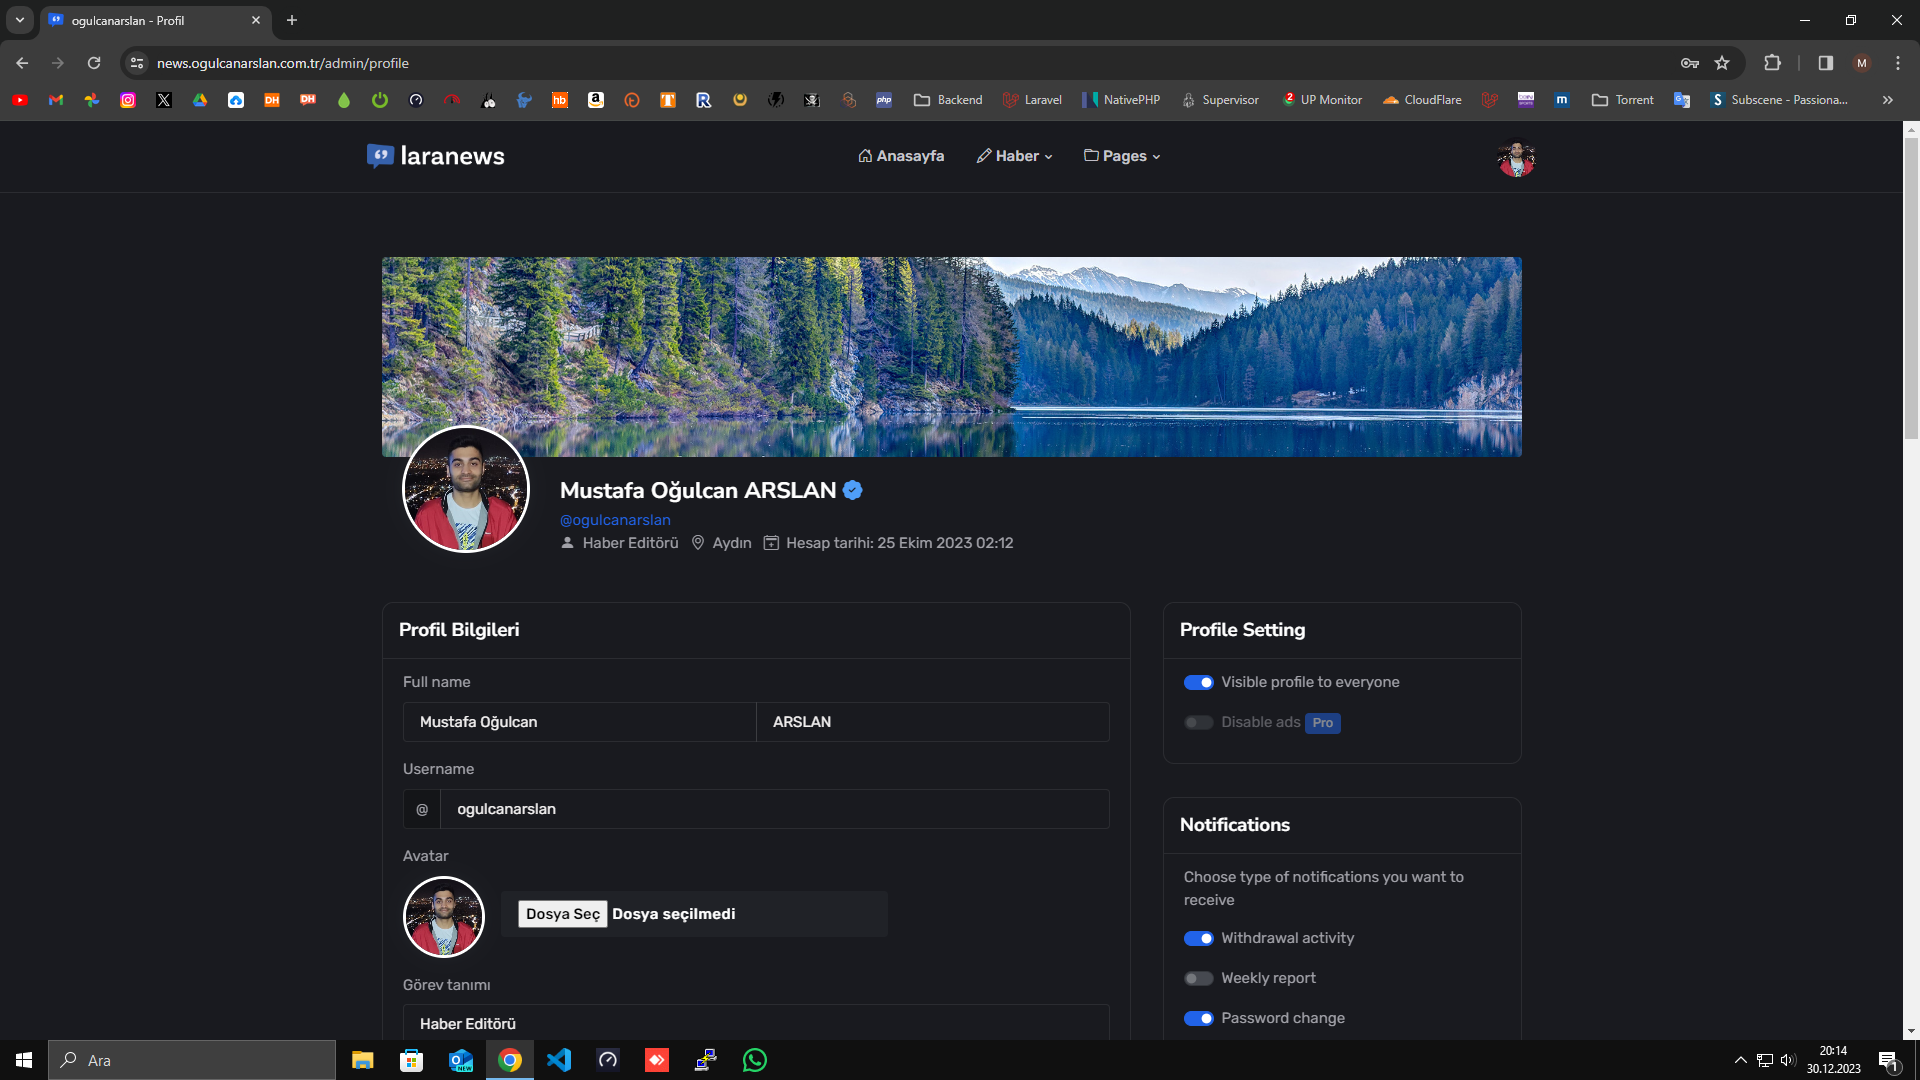This screenshot has height=1080, width=1920.
Task: Expand the Pages dropdown menu
Action: (1122, 156)
